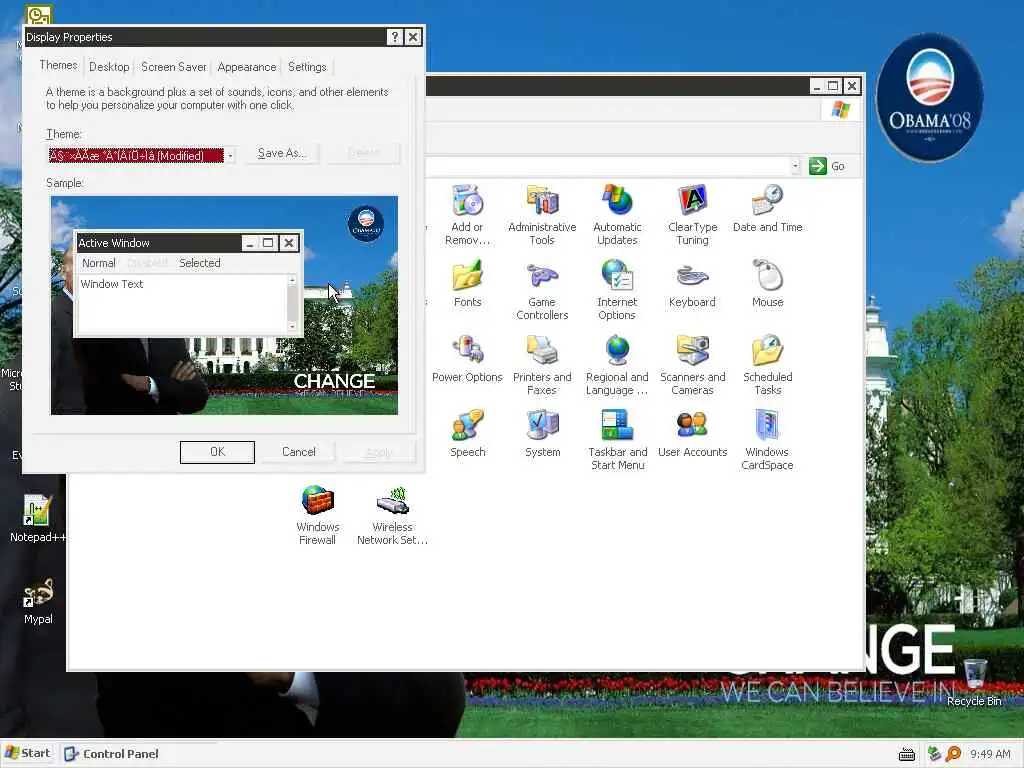
Task: Open Game Controllers applet
Action: click(542, 290)
